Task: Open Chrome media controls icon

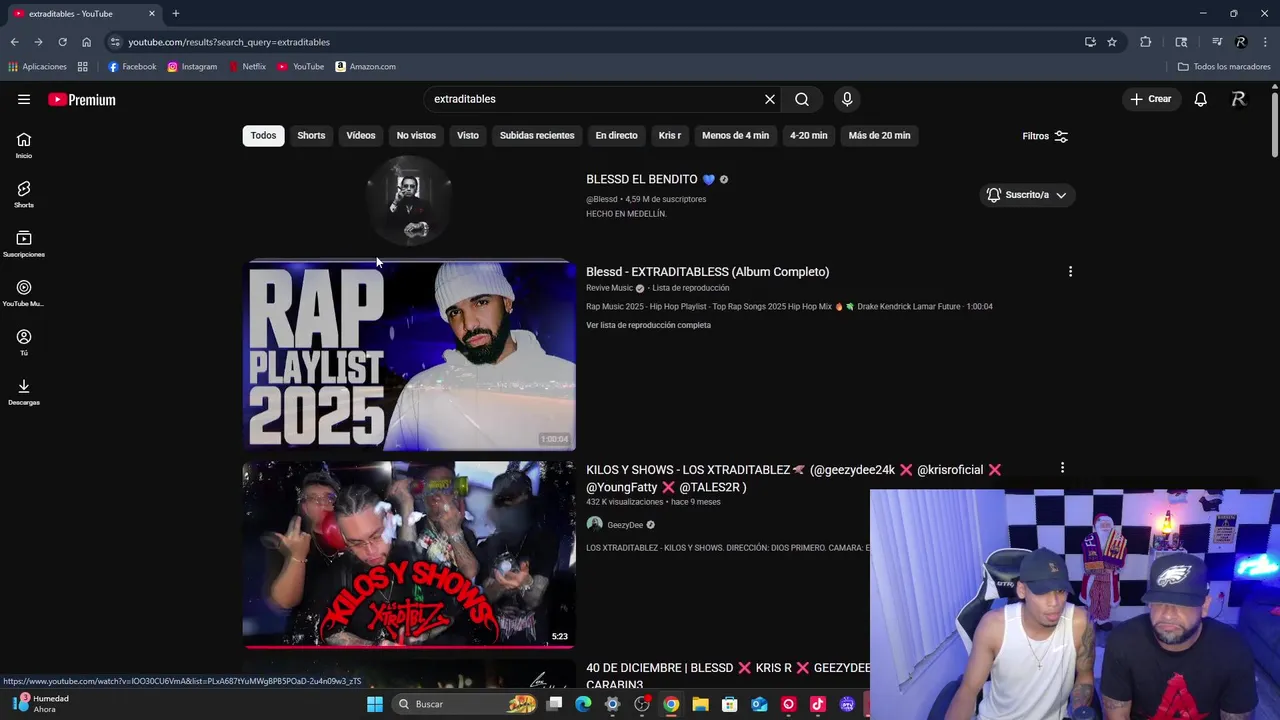Action: pyautogui.click(x=1217, y=42)
